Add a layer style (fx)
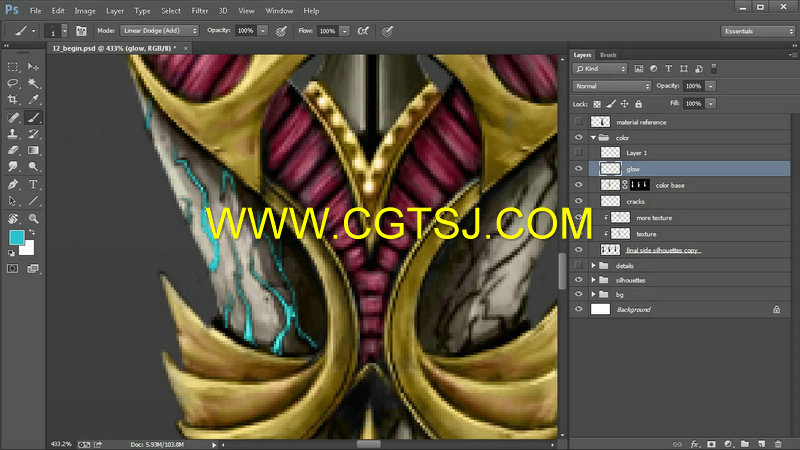800x450 pixels. coord(694,444)
